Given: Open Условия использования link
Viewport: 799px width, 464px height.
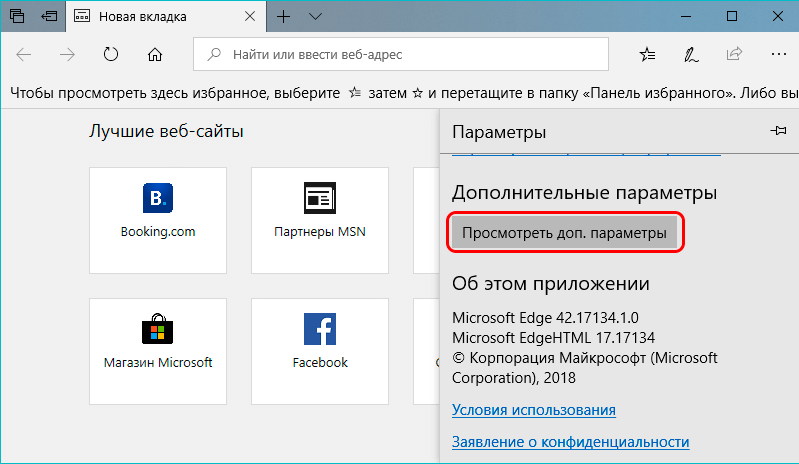Looking at the screenshot, I should coord(534,410).
